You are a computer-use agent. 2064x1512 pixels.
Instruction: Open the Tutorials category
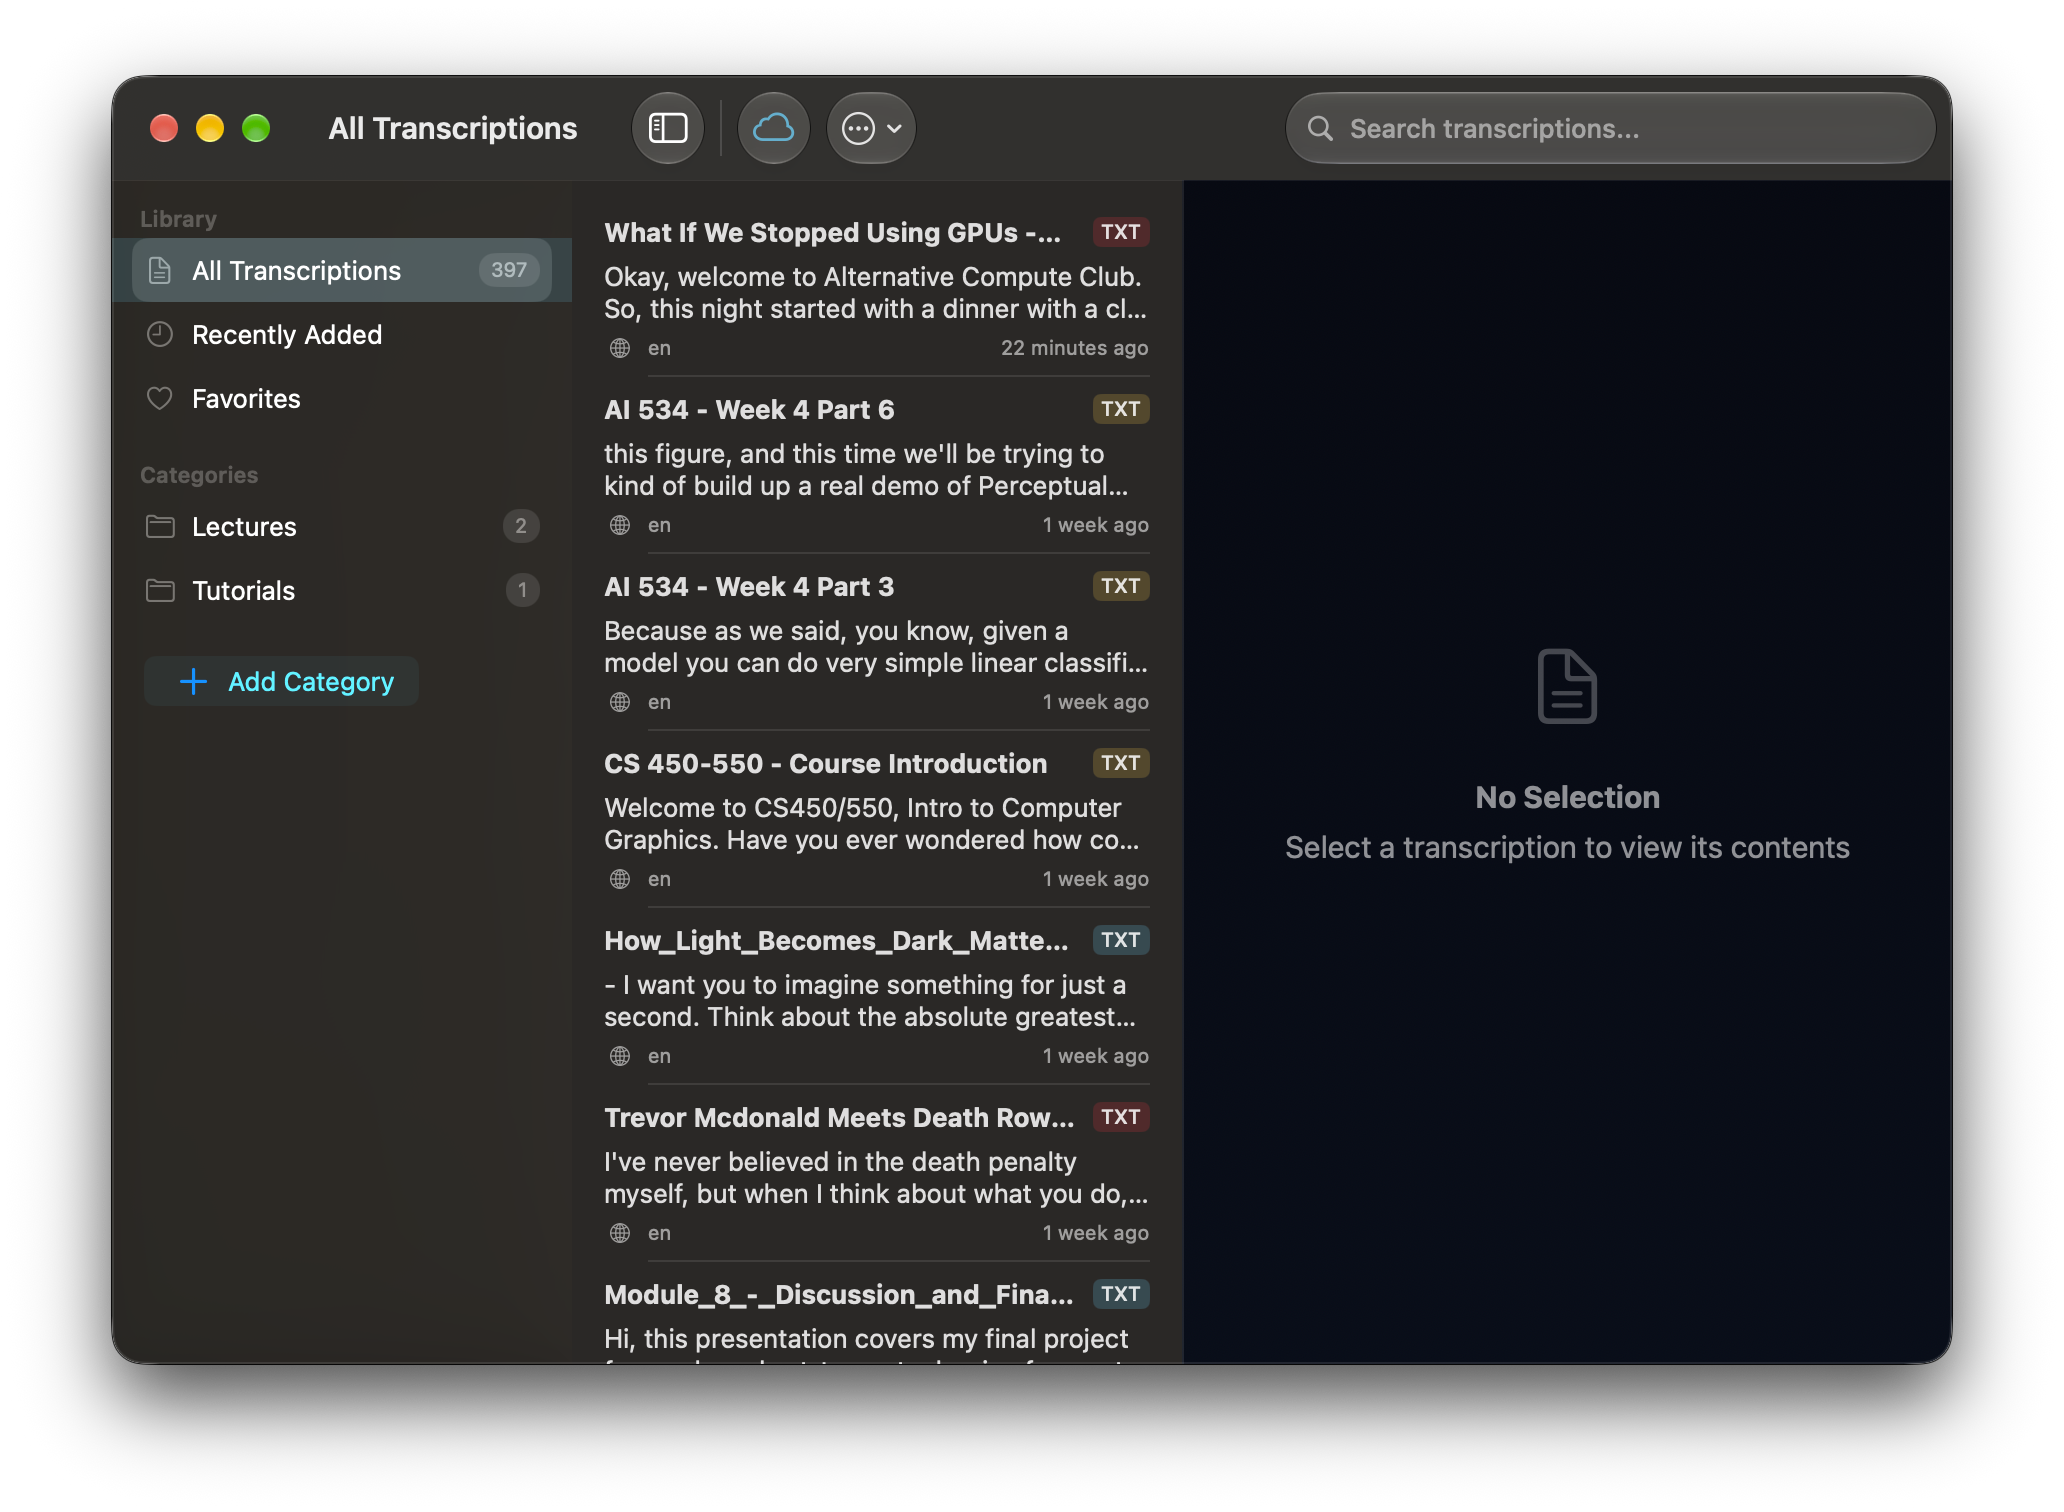point(342,590)
